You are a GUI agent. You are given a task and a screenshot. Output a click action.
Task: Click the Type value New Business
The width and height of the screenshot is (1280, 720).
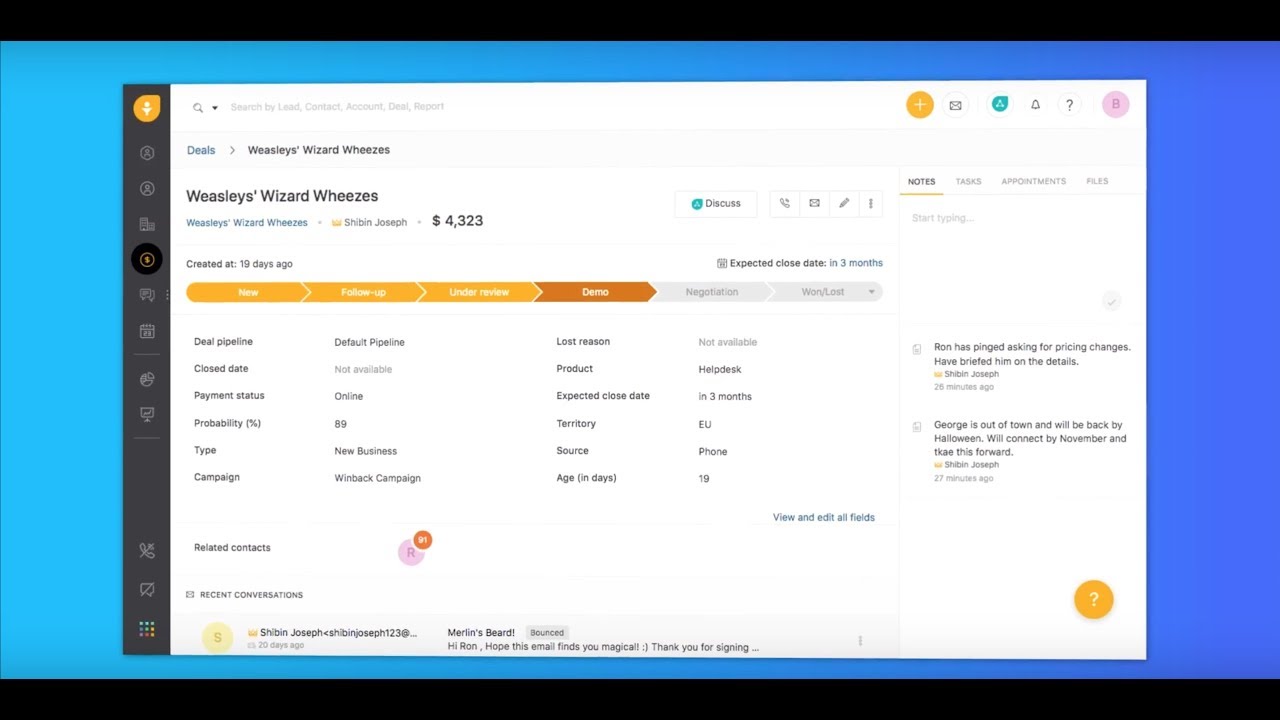click(365, 451)
